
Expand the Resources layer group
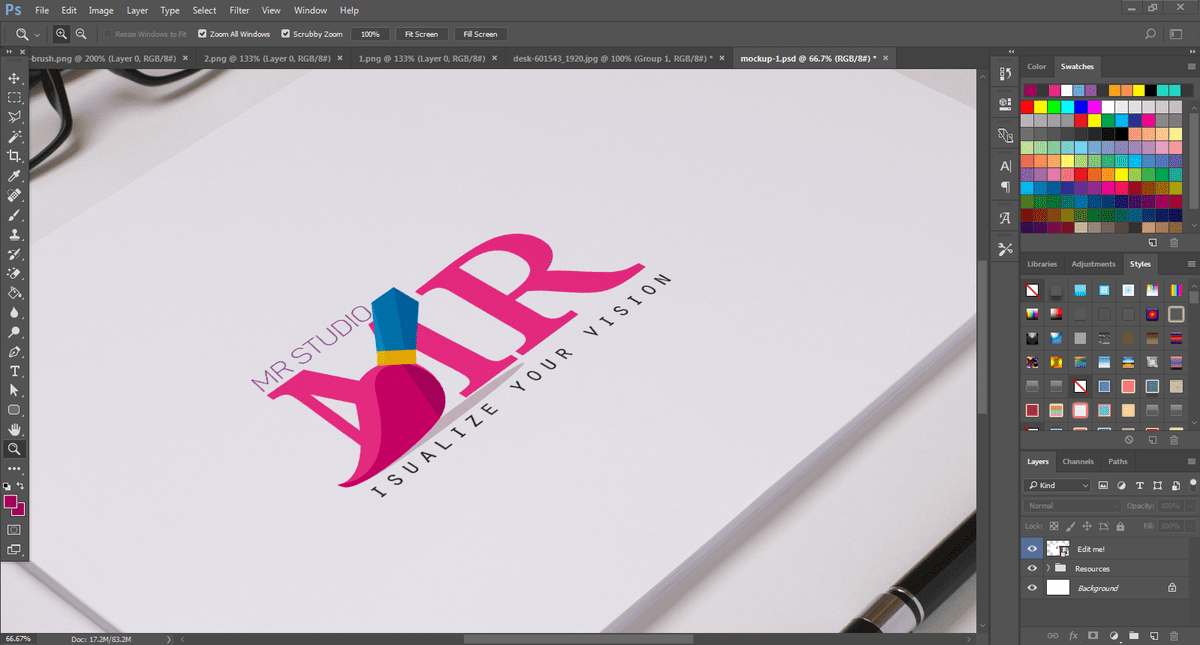[1047, 568]
